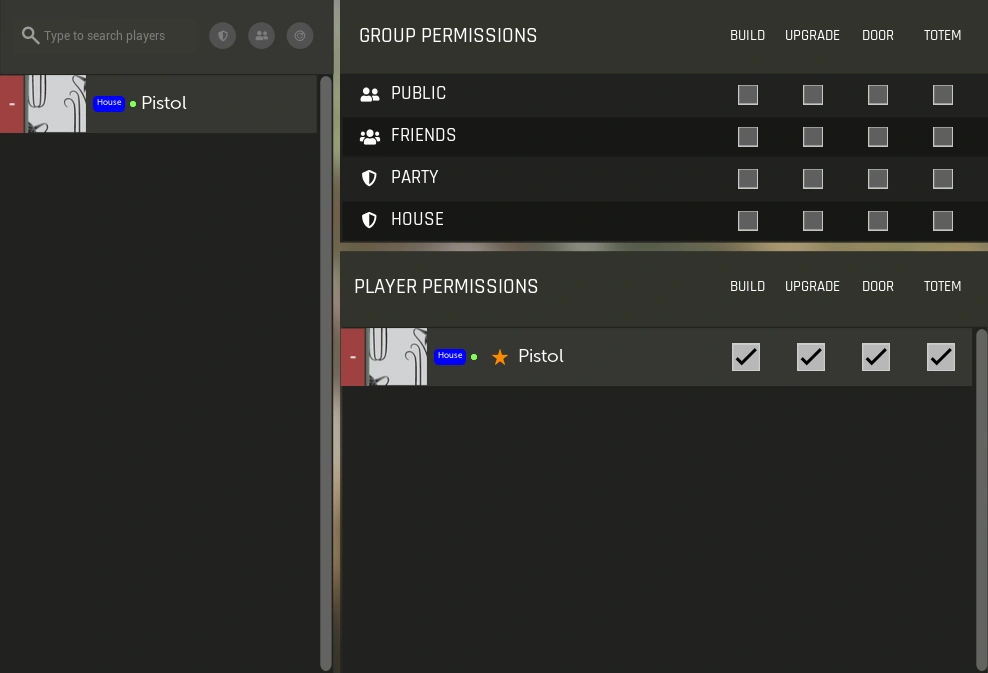Click the shield icon beside PARTY
The image size is (988, 673).
point(369,178)
